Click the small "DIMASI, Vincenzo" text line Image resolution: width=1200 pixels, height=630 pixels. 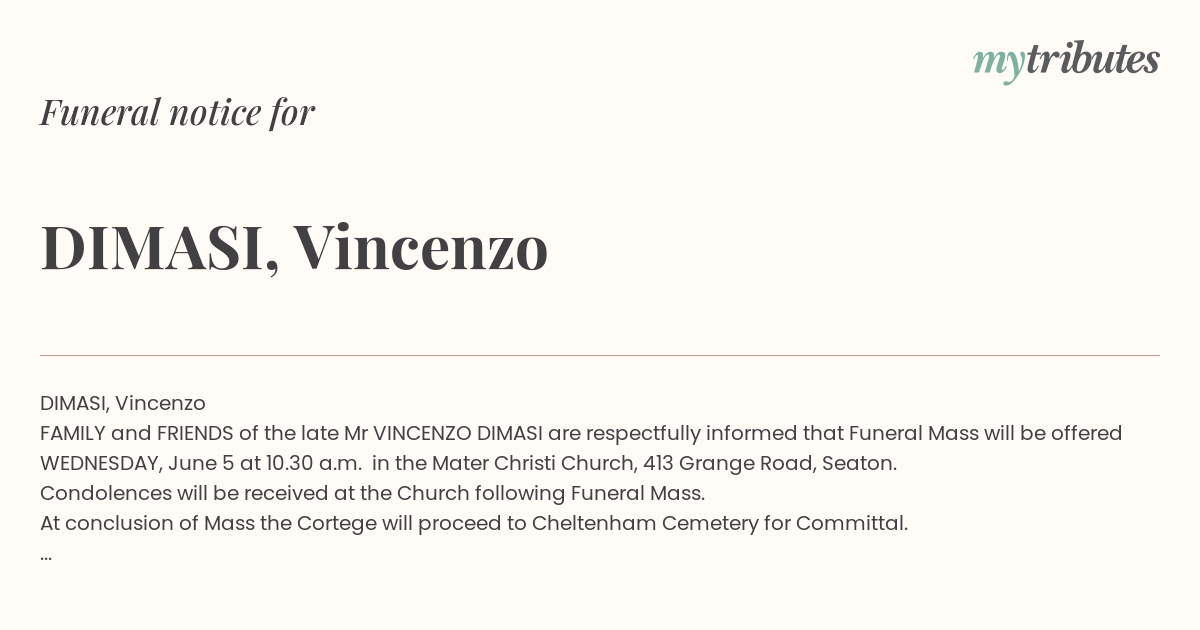coord(123,403)
